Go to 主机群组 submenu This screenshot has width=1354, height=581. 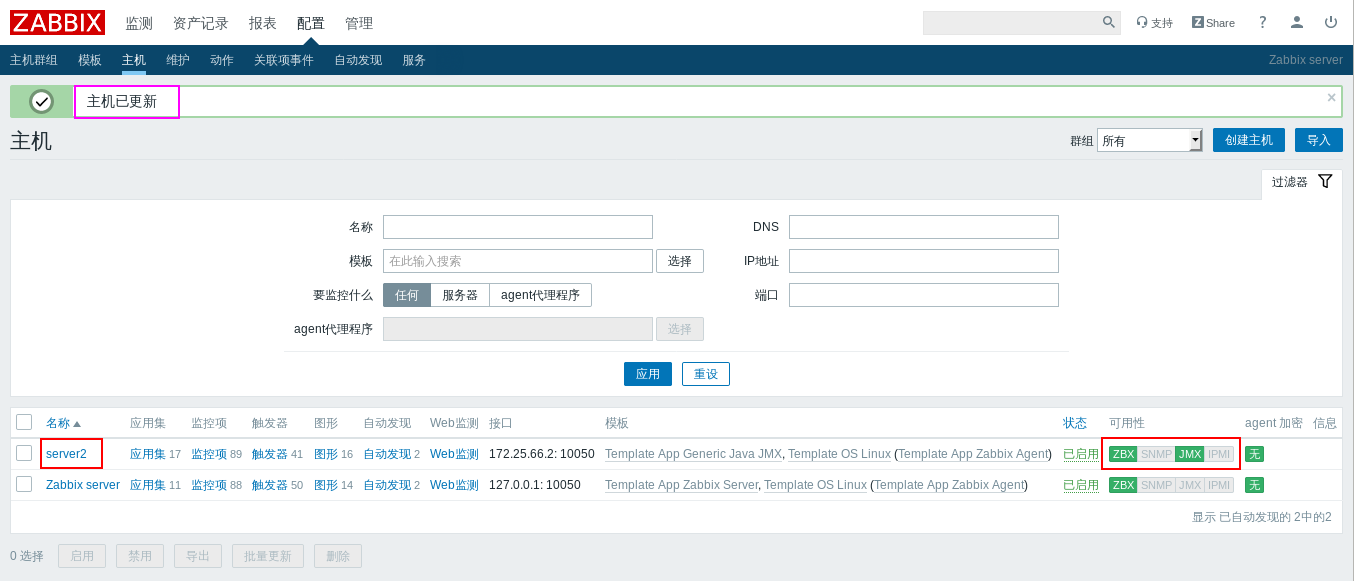34,60
